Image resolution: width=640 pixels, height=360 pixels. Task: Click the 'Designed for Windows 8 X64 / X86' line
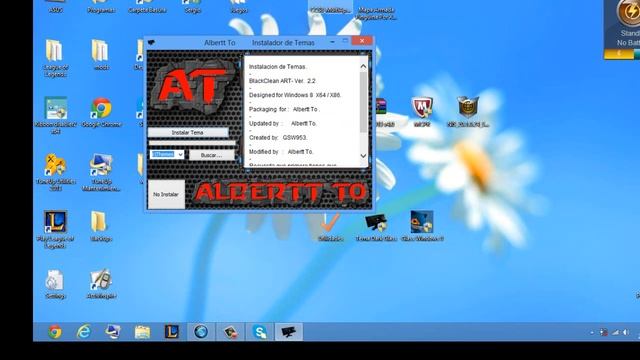point(295,95)
